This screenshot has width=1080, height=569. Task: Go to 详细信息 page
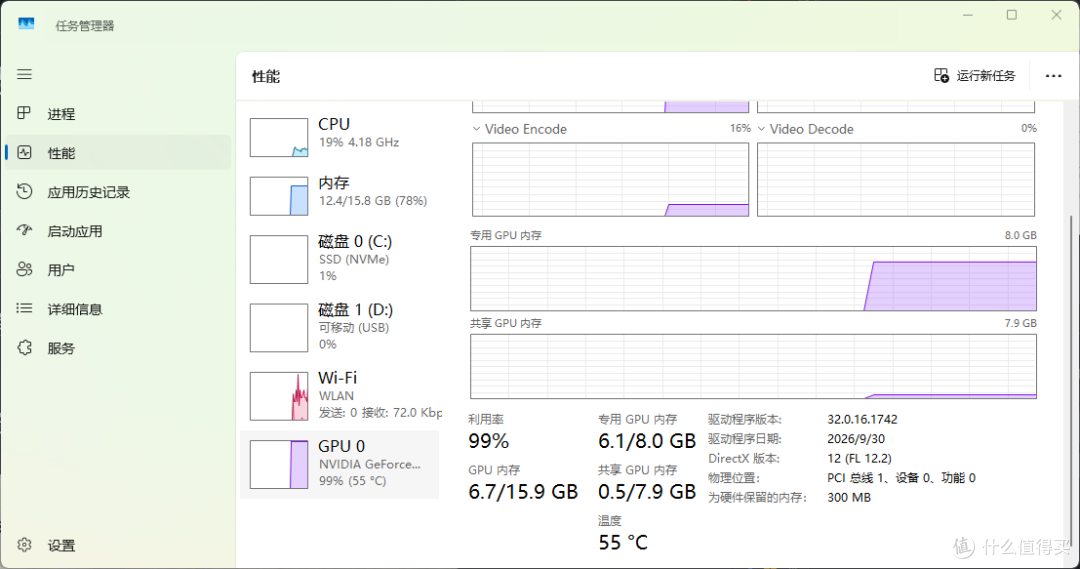(x=118, y=309)
